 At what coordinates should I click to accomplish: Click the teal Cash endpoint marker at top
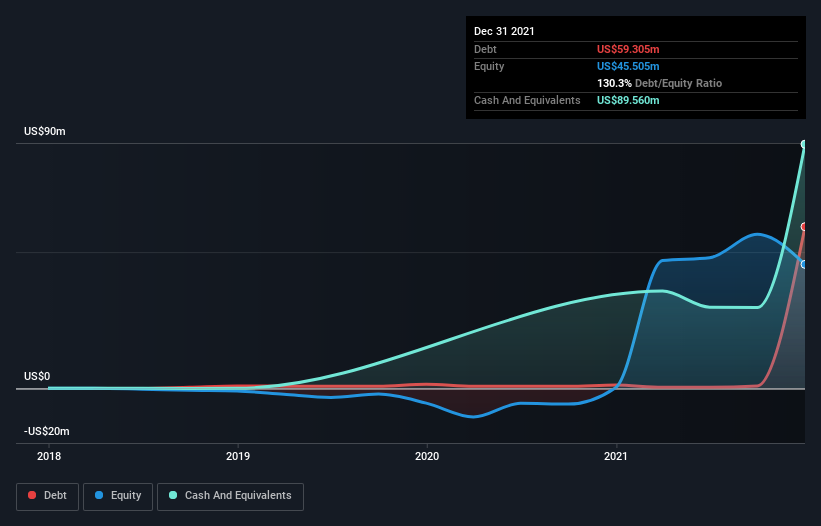[804, 144]
